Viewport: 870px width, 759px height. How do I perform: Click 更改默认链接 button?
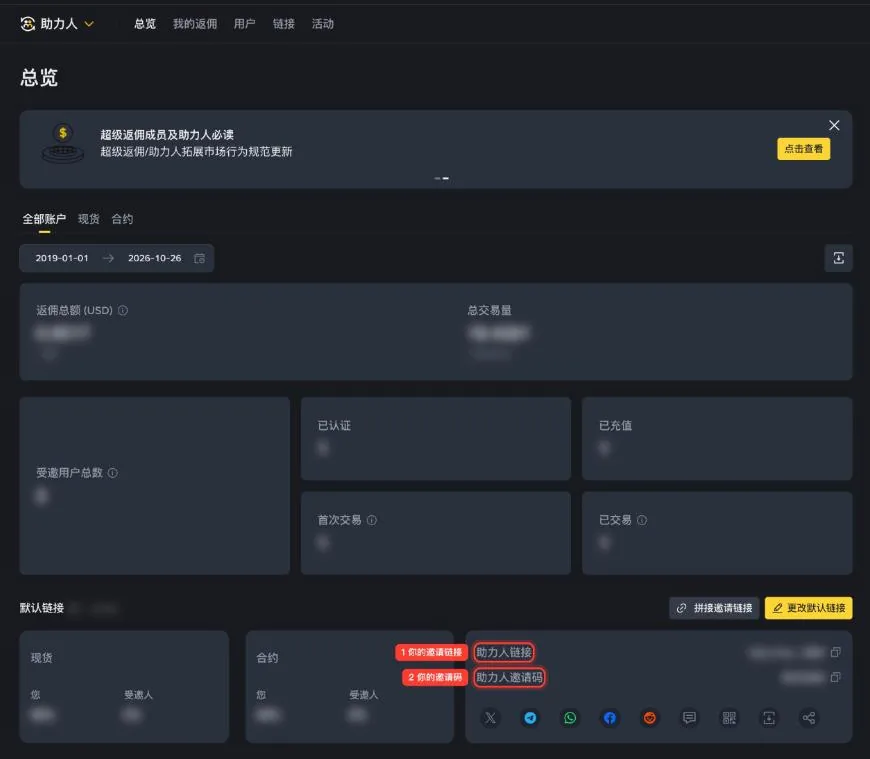click(x=808, y=608)
